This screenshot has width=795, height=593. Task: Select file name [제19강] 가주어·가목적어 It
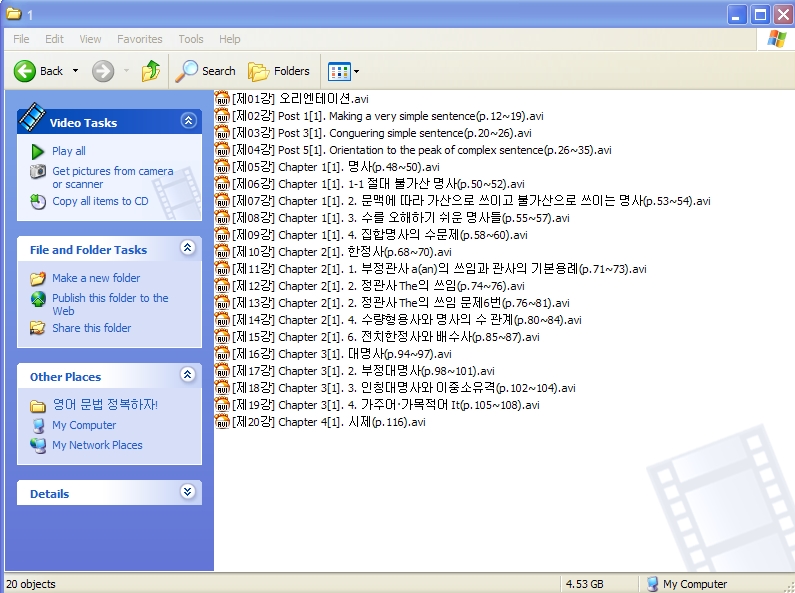click(386, 404)
